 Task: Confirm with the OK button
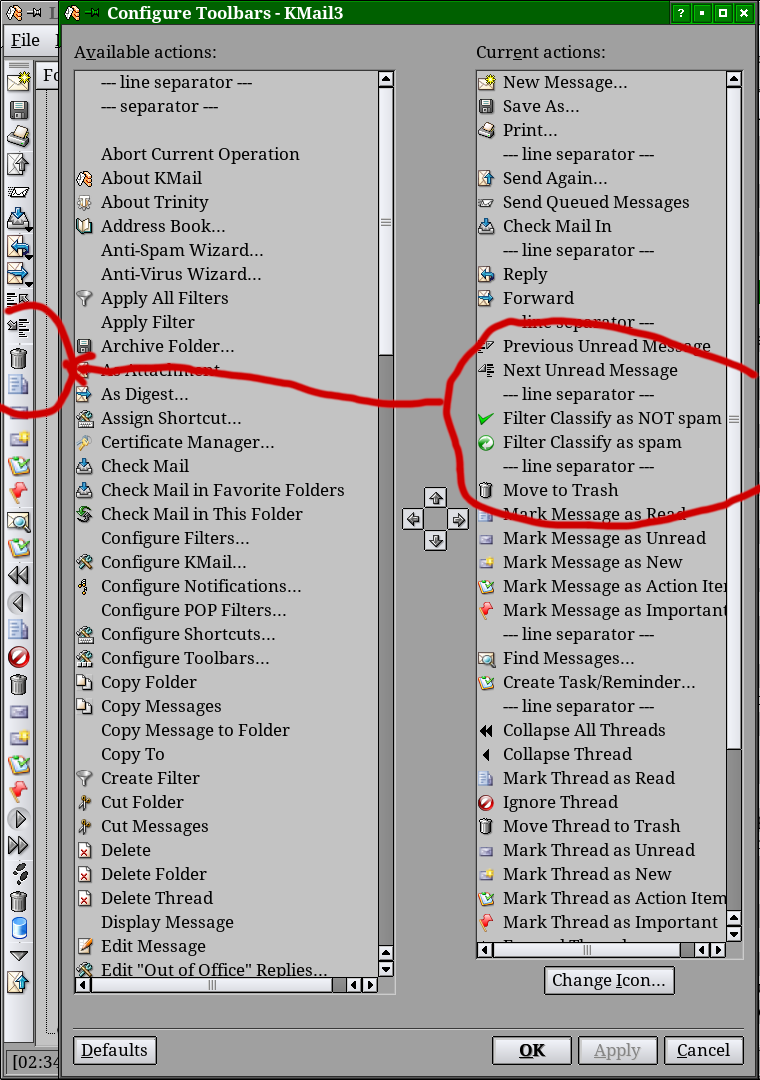pyautogui.click(x=532, y=1050)
